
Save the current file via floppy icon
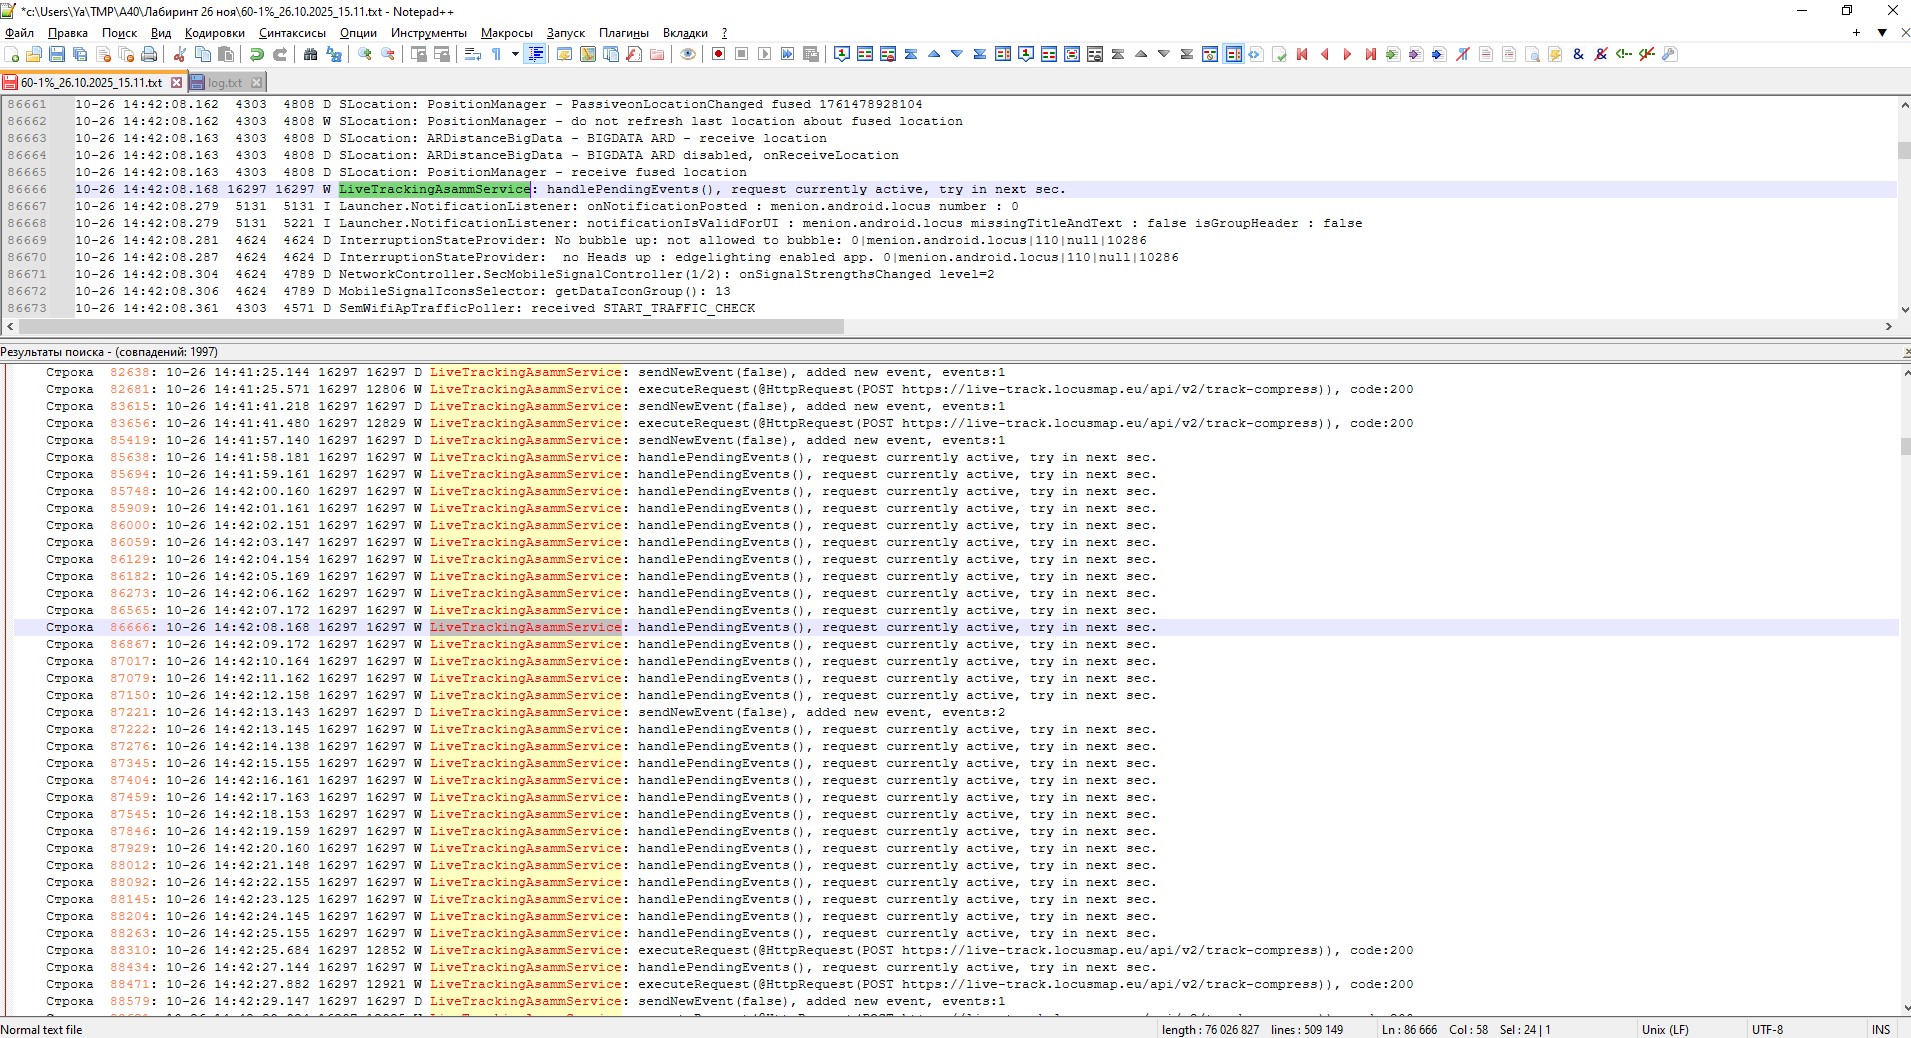[57, 54]
